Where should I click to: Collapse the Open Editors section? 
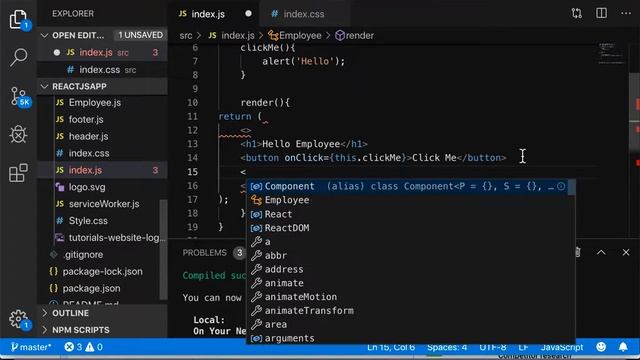coord(102,35)
